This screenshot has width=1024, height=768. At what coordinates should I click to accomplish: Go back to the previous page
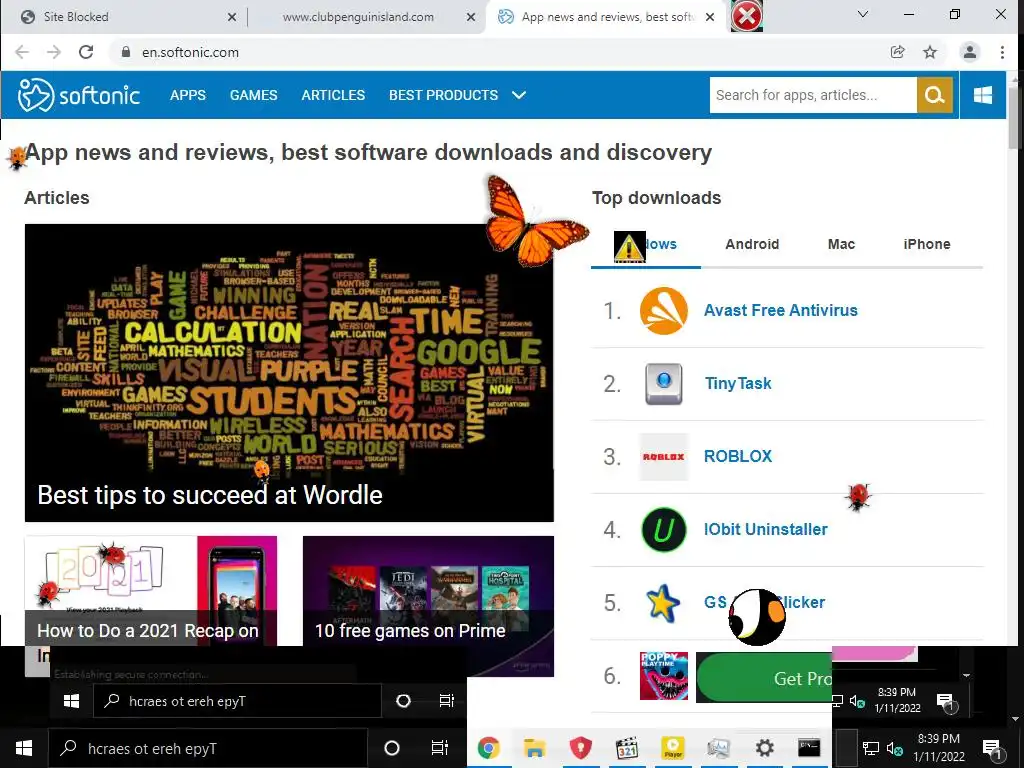[x=22, y=52]
